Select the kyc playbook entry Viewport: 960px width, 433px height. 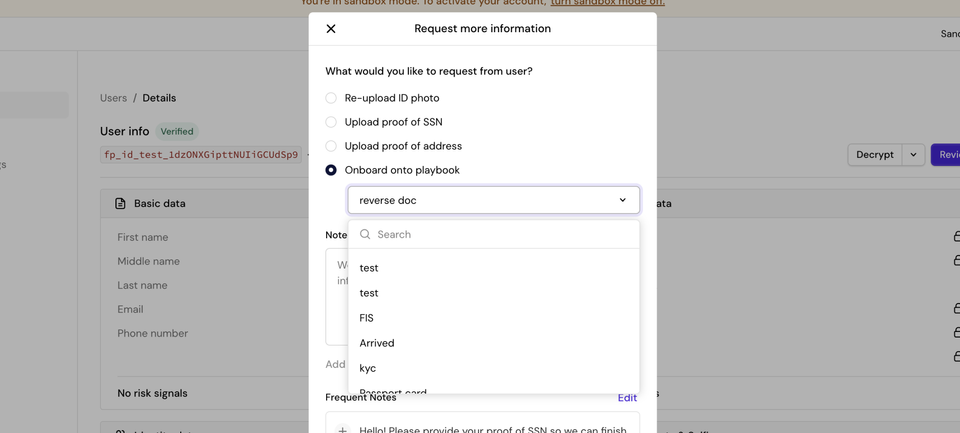pyautogui.click(x=368, y=368)
